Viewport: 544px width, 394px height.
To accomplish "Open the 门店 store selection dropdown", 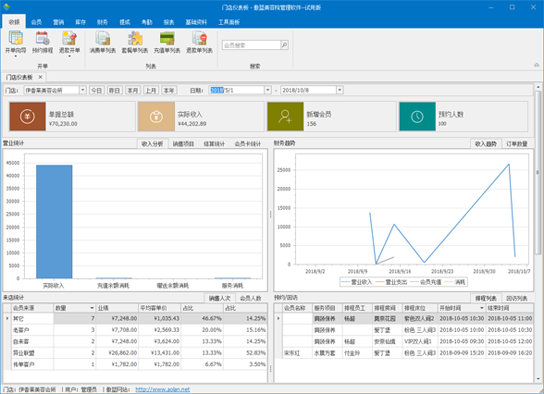I will [83, 90].
